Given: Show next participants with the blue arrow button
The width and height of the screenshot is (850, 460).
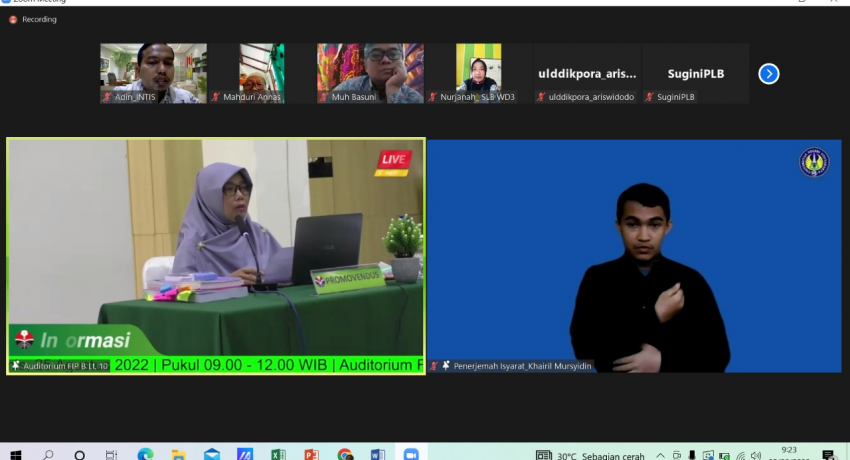Looking at the screenshot, I should coord(769,74).
